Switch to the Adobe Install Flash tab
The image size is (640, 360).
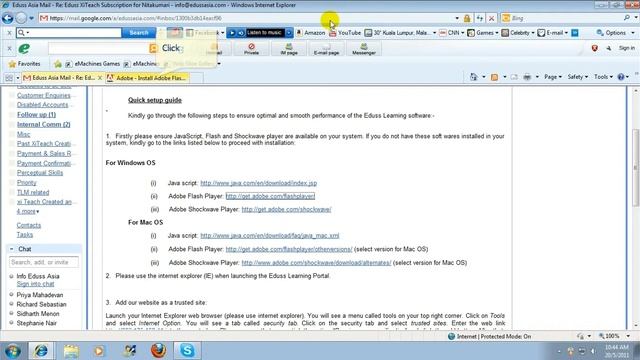[x=147, y=78]
